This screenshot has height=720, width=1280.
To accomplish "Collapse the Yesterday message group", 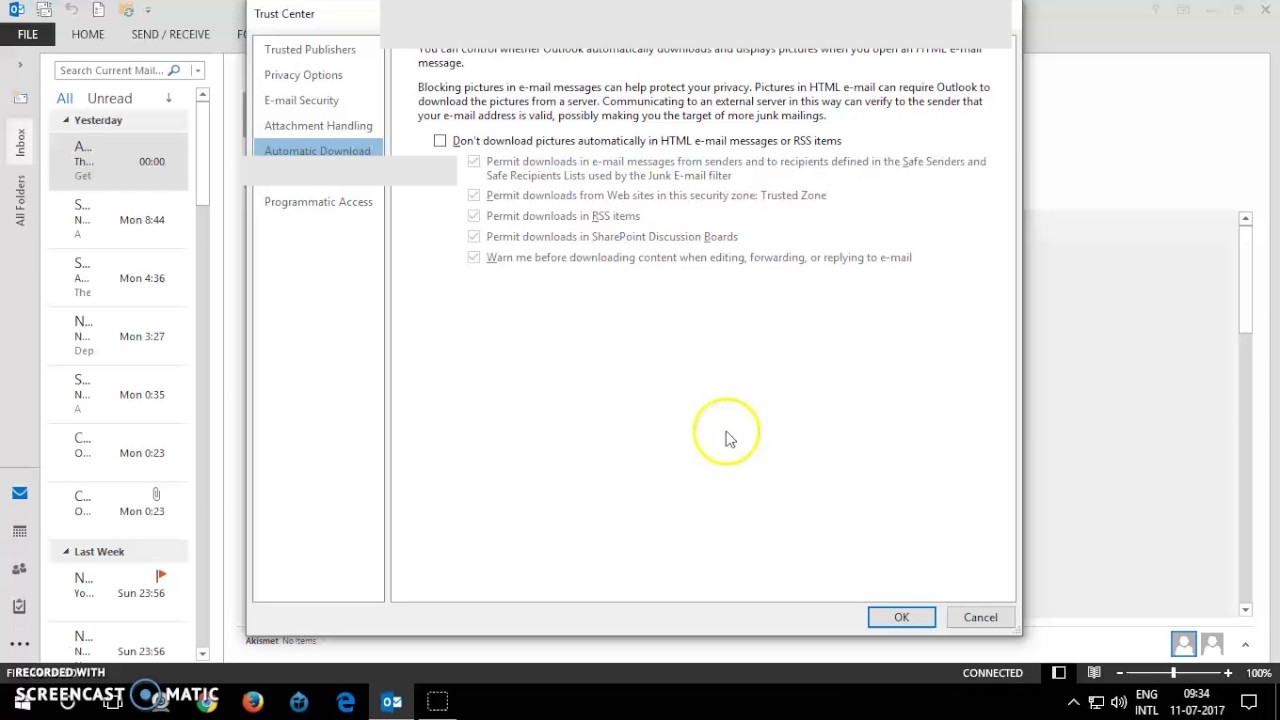I will tap(66, 120).
